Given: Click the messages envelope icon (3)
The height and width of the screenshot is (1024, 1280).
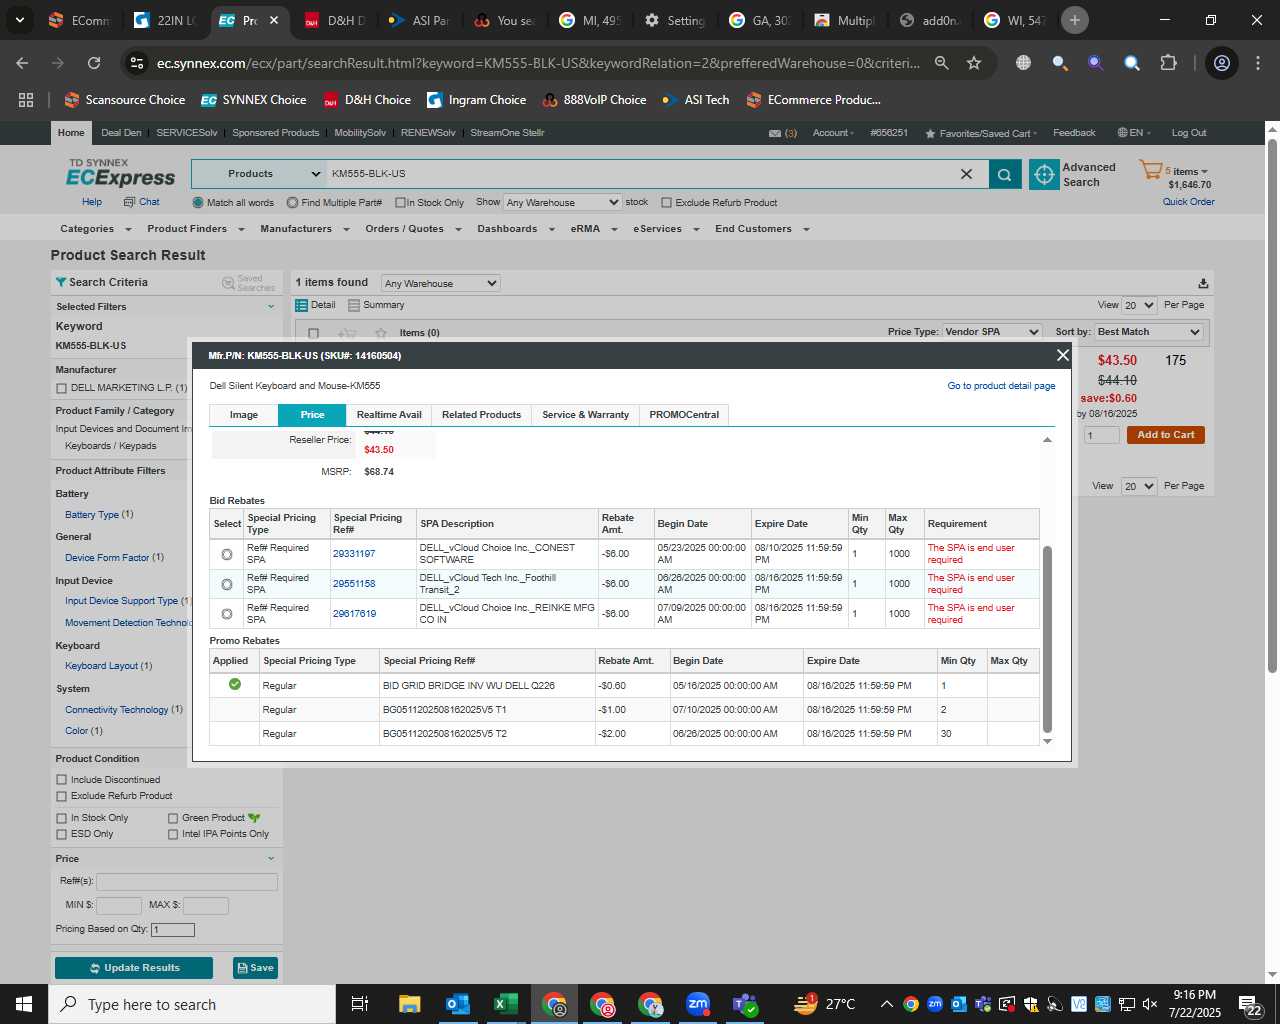Looking at the screenshot, I should (775, 133).
